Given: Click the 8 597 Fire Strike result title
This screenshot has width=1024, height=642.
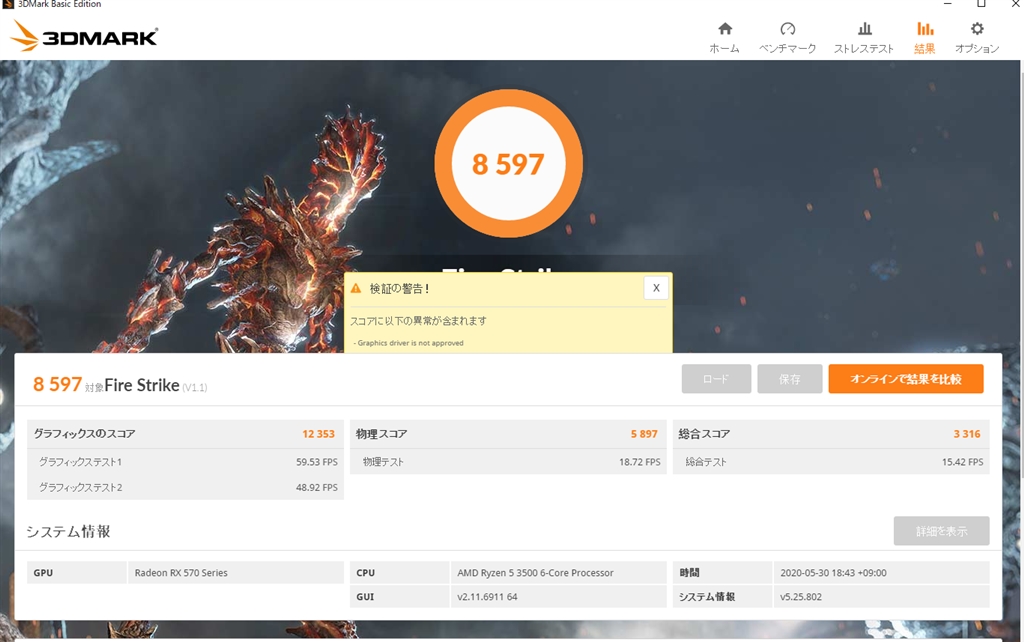Looking at the screenshot, I should click(x=120, y=385).
